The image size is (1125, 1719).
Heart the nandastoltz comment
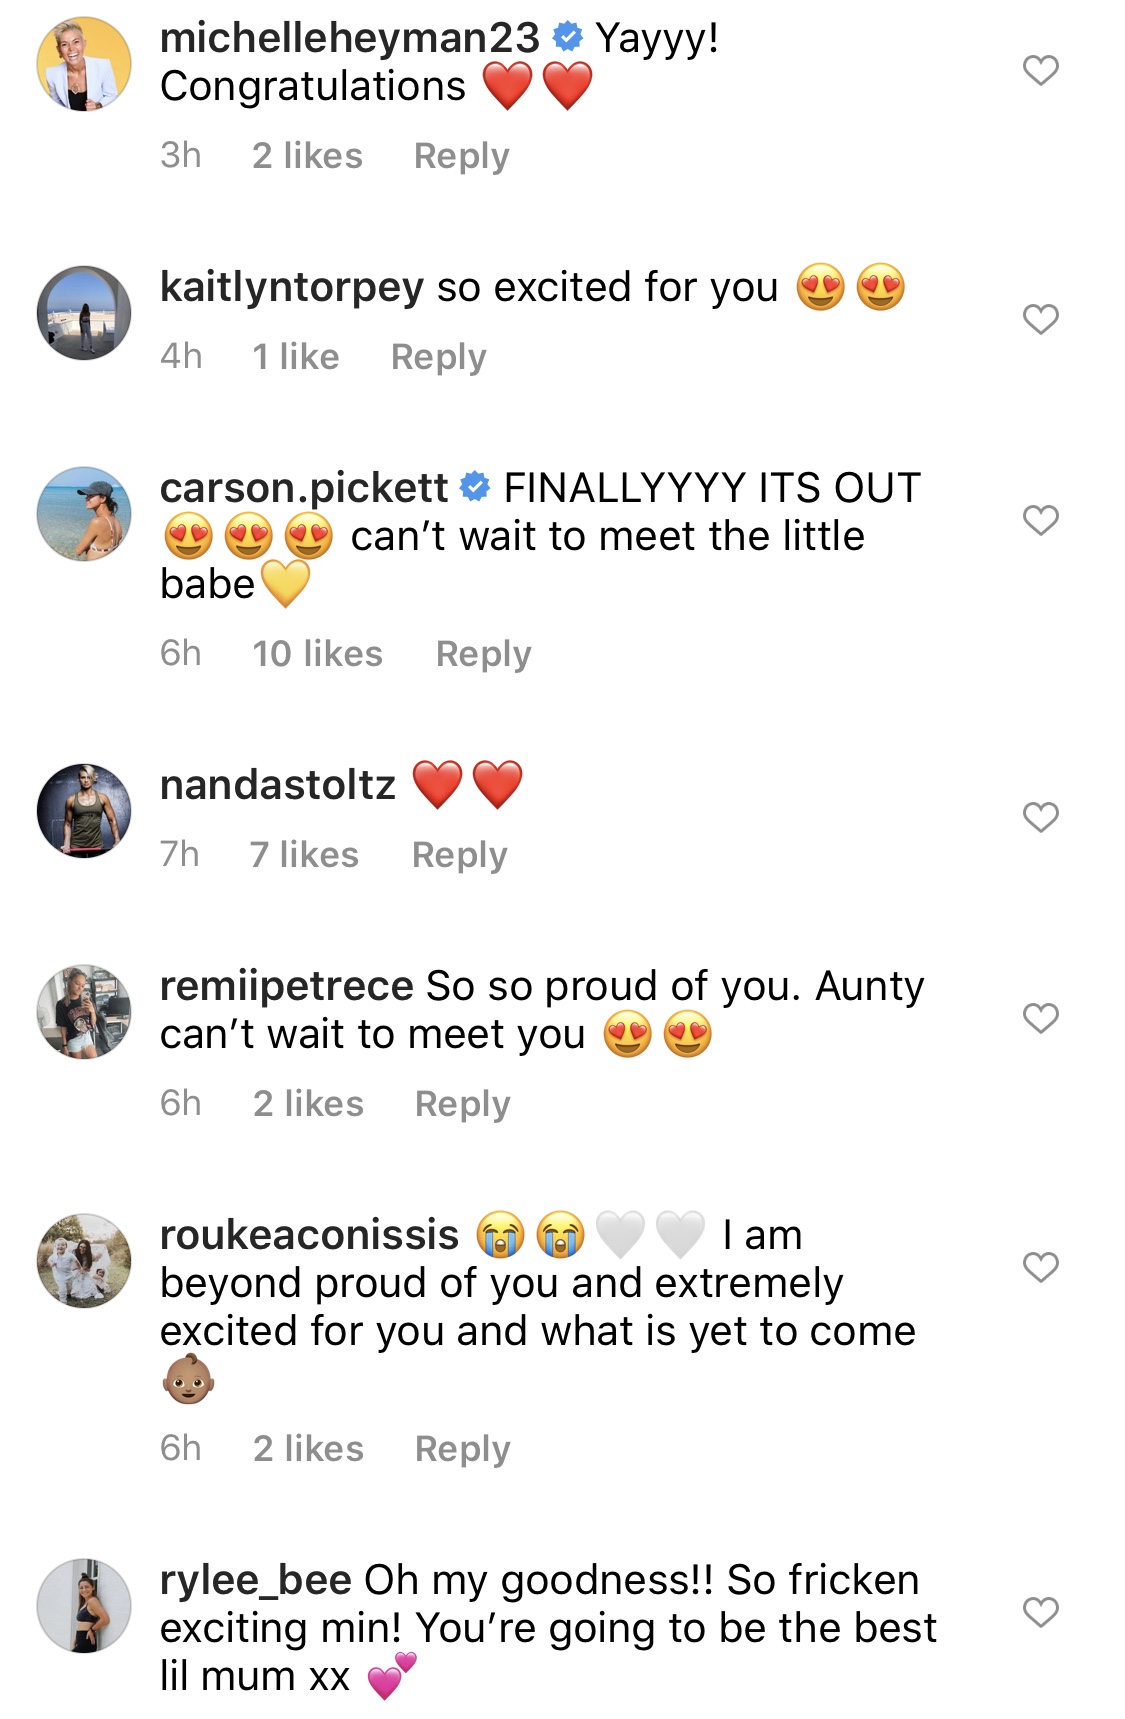[x=1040, y=817]
